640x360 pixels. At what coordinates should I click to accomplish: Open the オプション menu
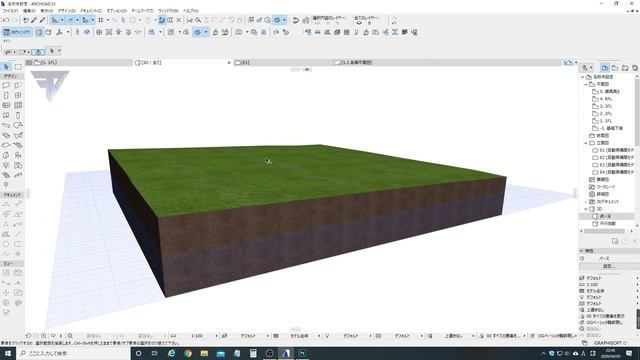[x=117, y=11]
